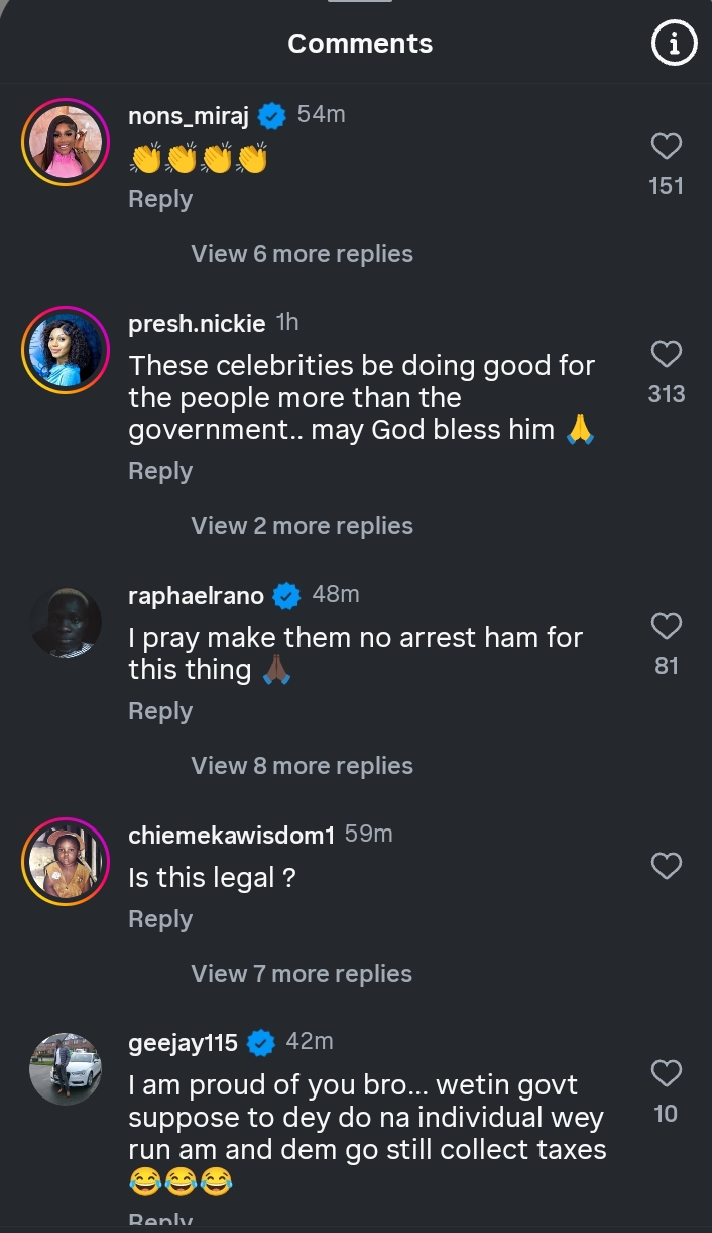The width and height of the screenshot is (712, 1233).
Task: Reply to raphaelrano's comment
Action: (160, 711)
